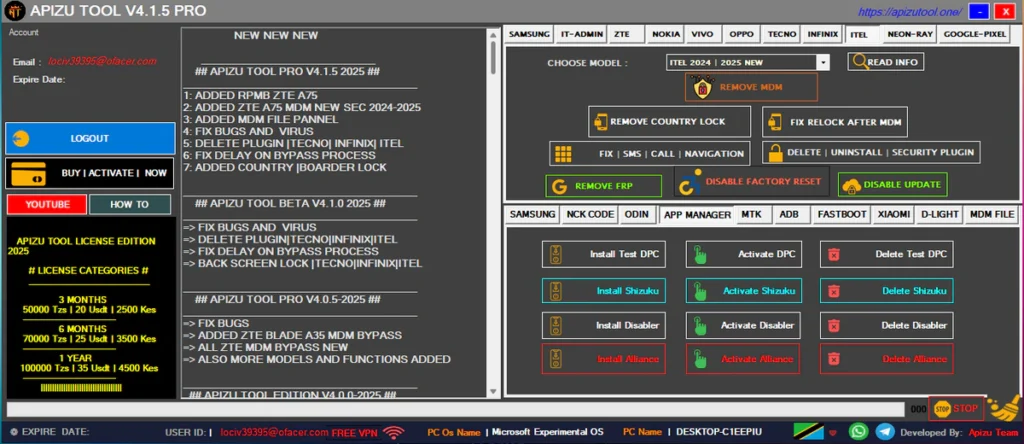Select the APP MANAGER tab
Screen dimensions: 1024x444
pos(696,215)
